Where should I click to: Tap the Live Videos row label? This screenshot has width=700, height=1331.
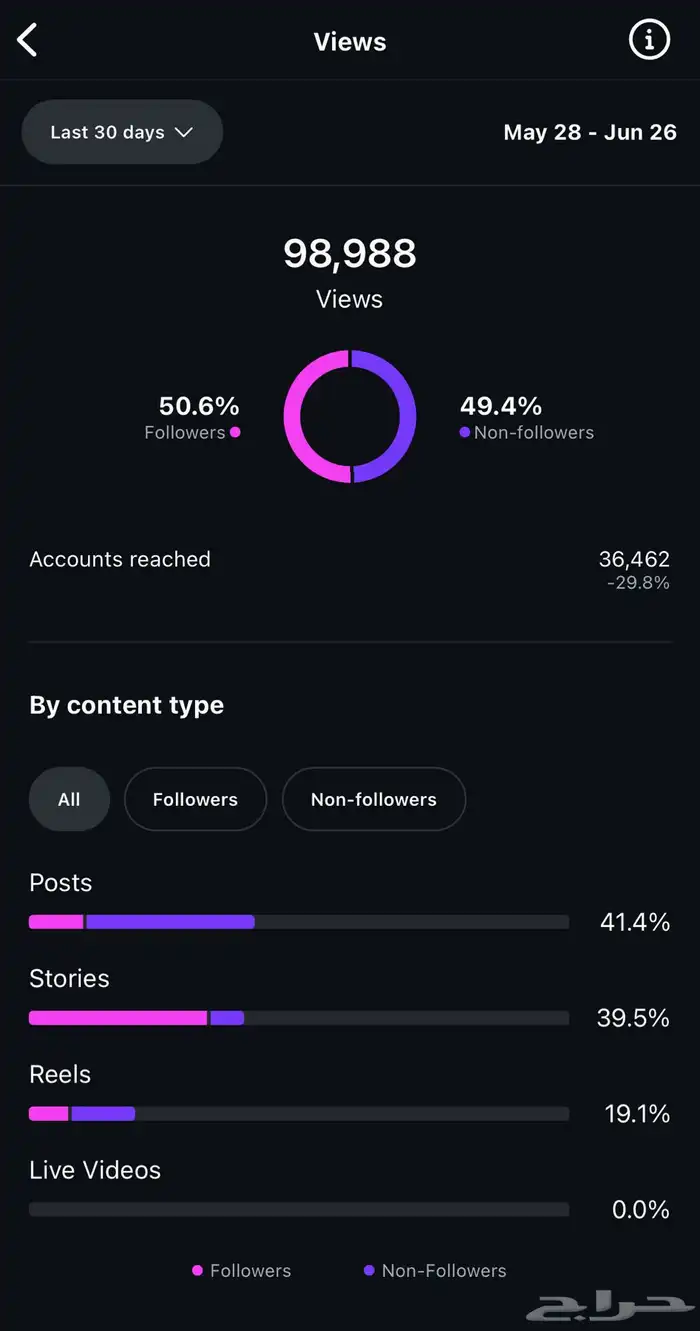95,1170
